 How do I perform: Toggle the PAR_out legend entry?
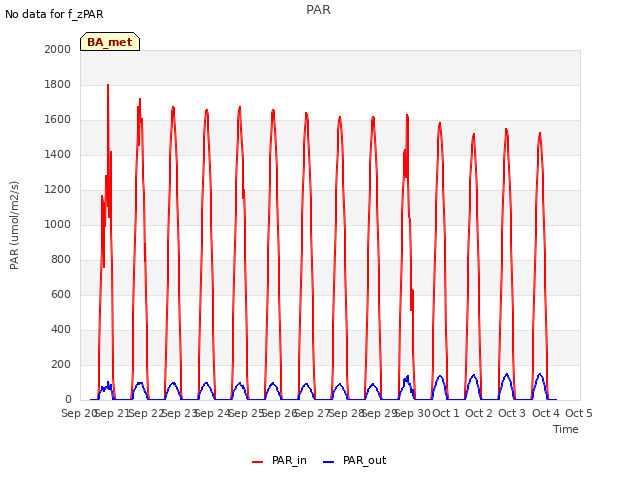(354, 460)
